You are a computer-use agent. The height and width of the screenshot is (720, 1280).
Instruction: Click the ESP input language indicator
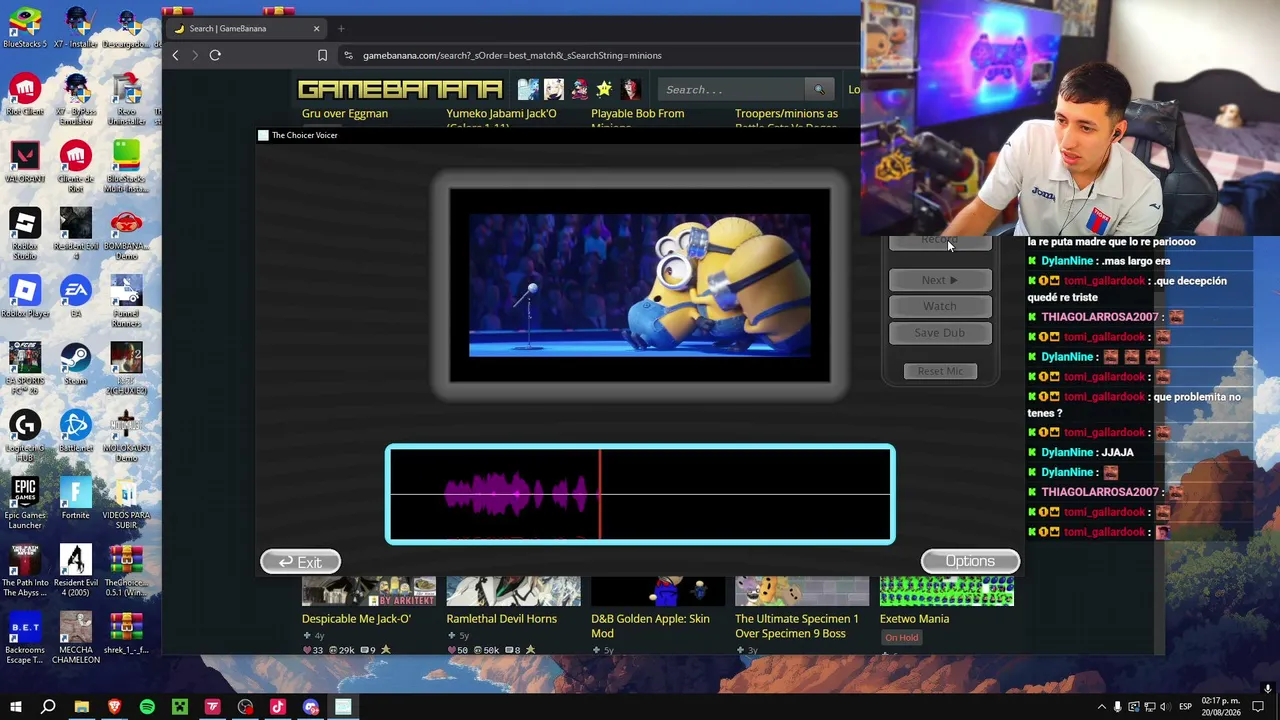pyautogui.click(x=1185, y=707)
